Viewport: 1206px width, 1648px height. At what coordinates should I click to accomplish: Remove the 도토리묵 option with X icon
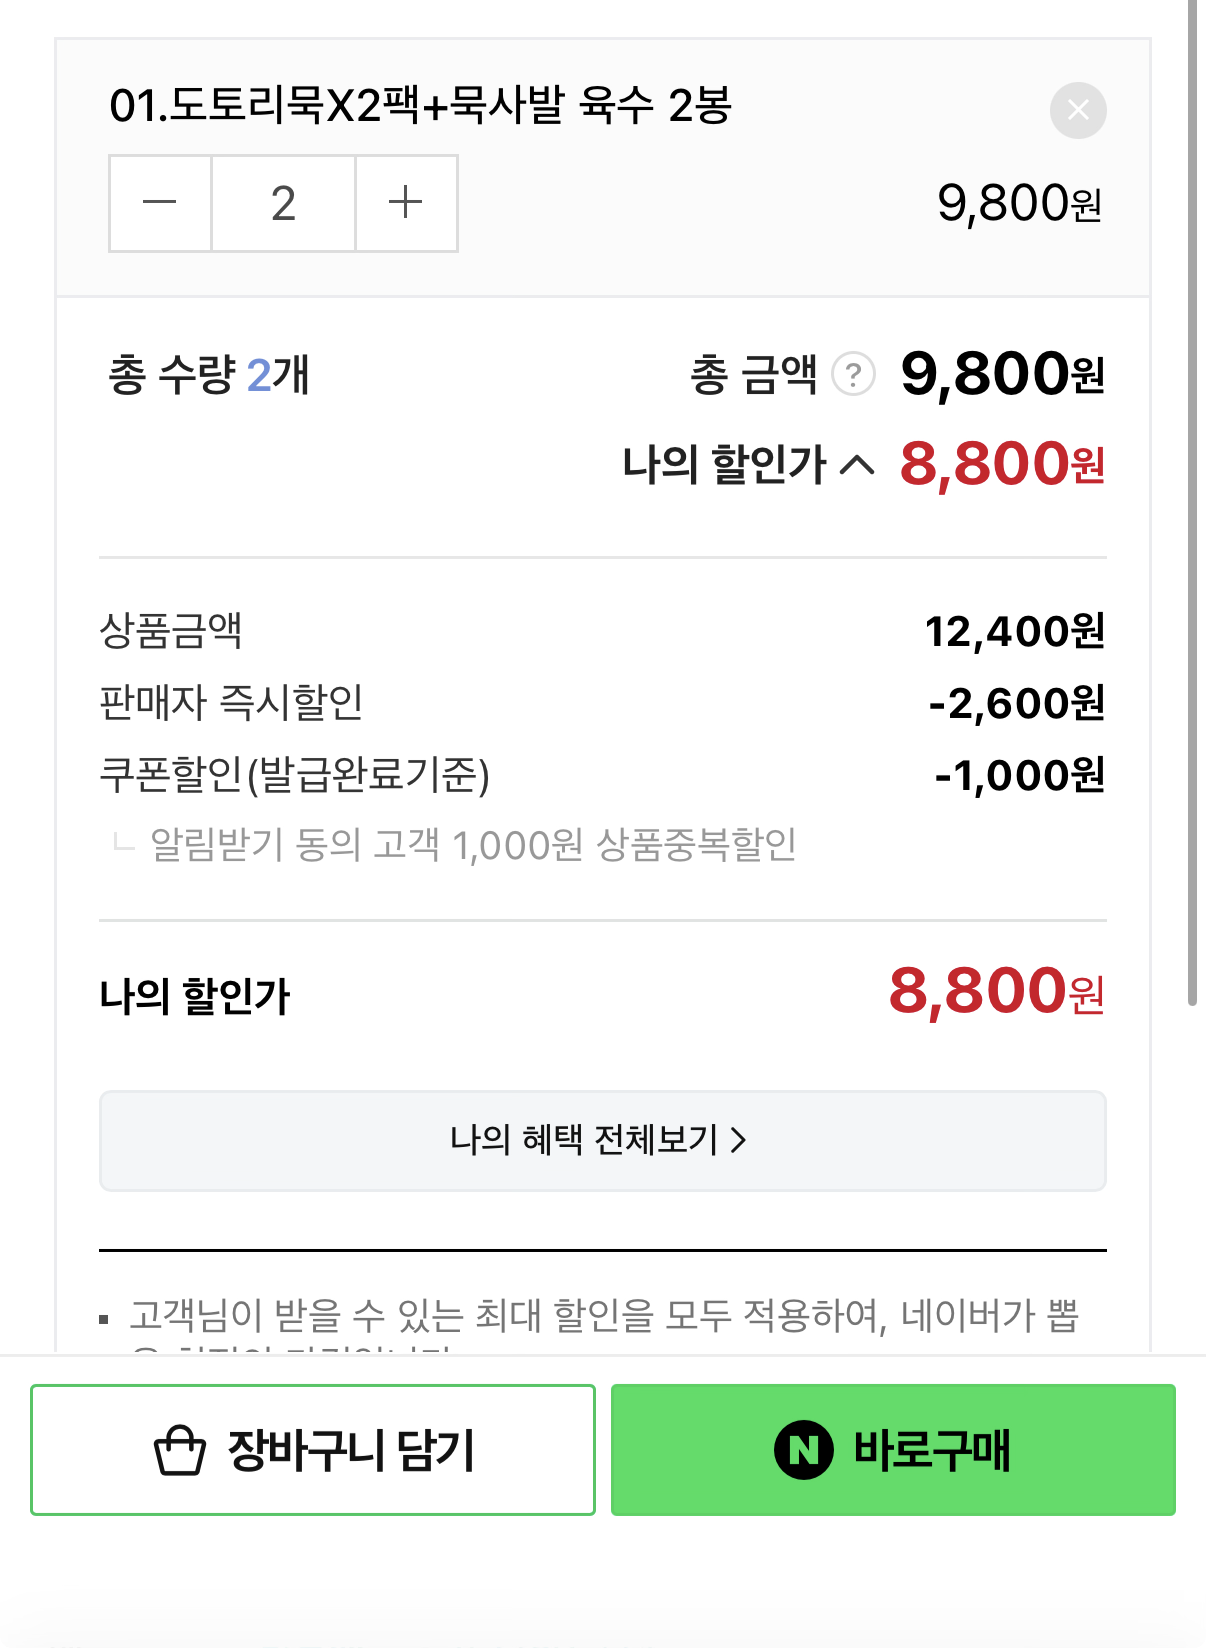coord(1078,110)
